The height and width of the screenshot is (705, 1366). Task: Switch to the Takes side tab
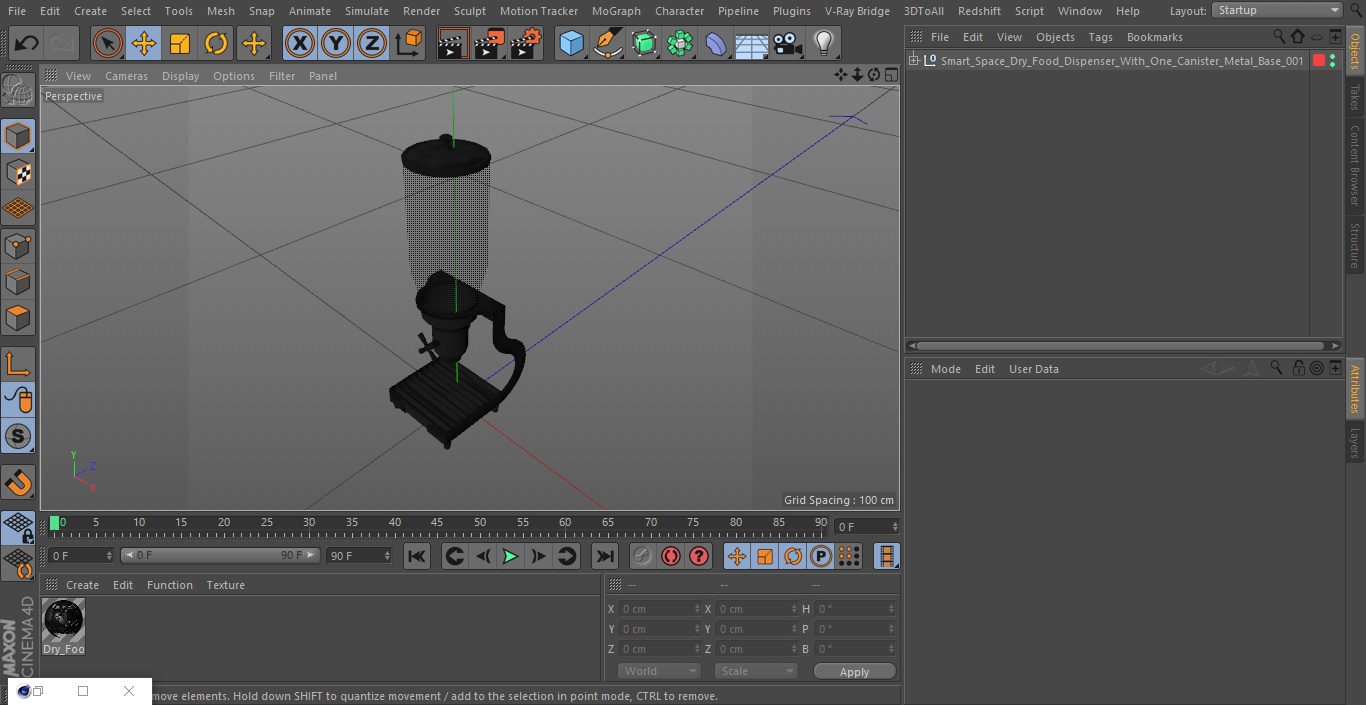click(x=1355, y=97)
